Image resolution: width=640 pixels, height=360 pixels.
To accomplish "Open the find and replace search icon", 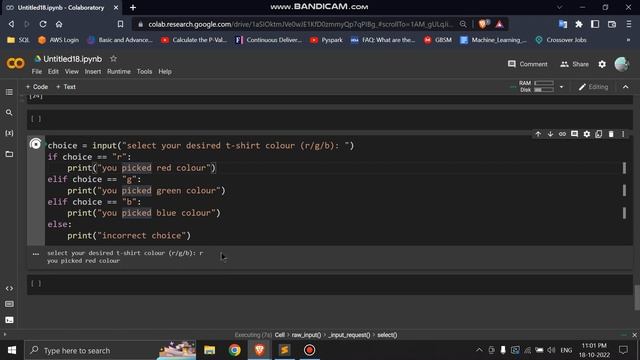I will [x=9, y=113].
